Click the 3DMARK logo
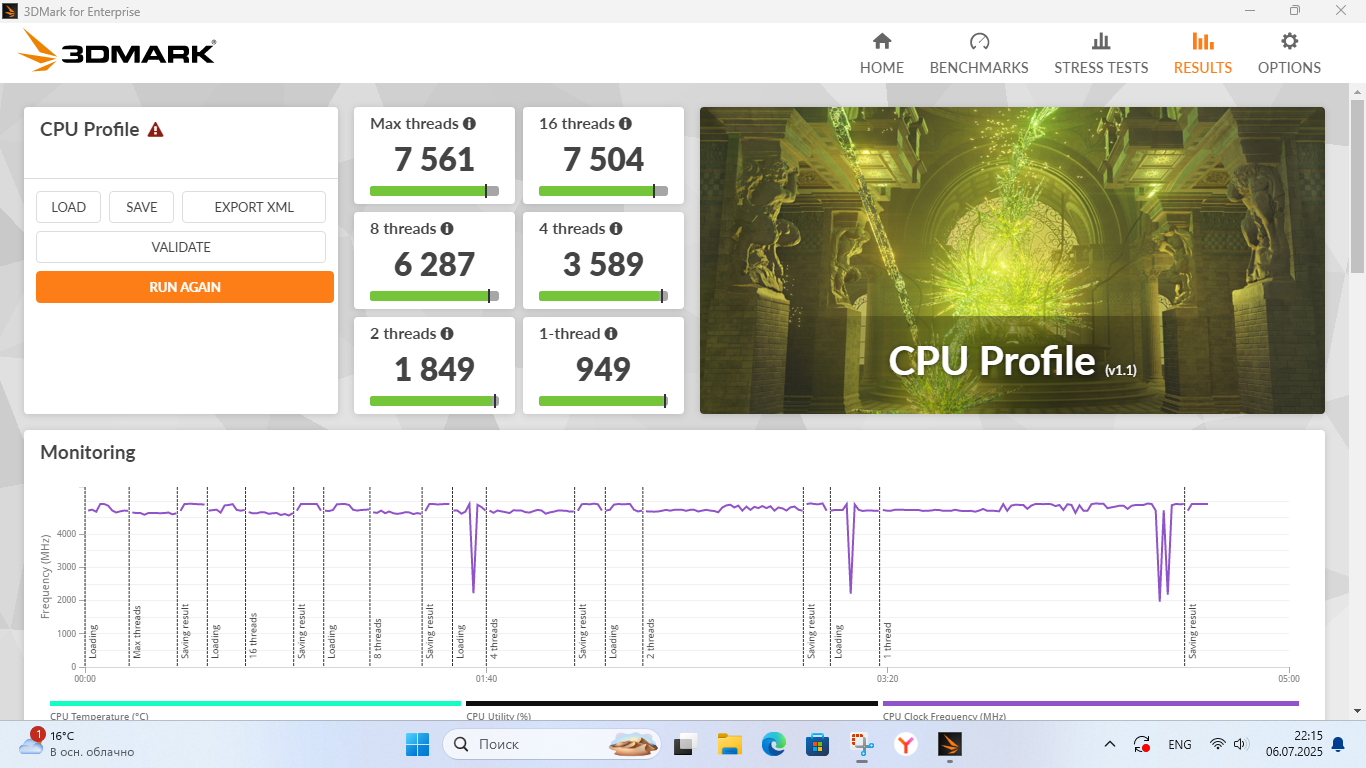The width and height of the screenshot is (1366, 768). click(x=117, y=50)
